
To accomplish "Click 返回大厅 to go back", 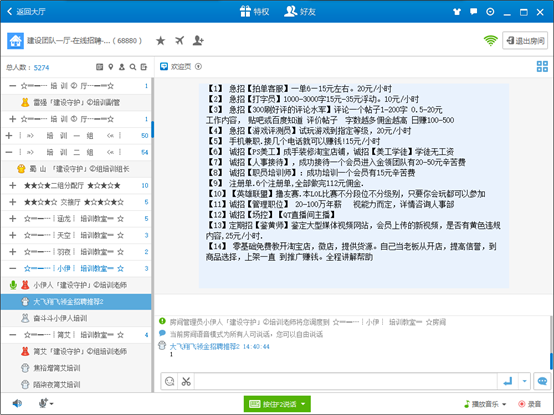I will point(26,12).
